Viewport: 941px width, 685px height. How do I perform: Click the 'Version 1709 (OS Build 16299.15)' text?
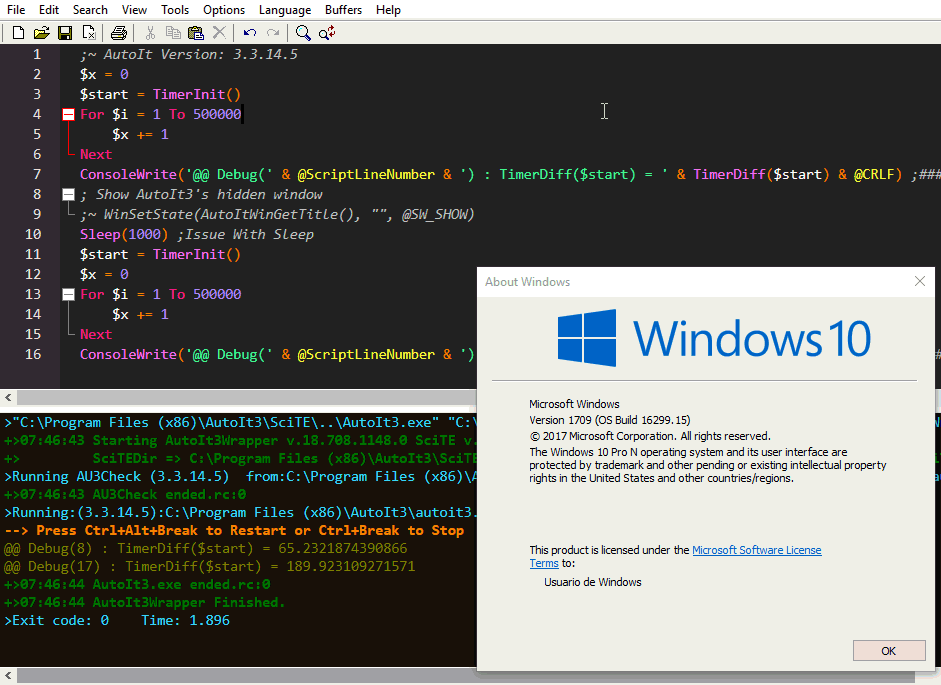point(610,420)
